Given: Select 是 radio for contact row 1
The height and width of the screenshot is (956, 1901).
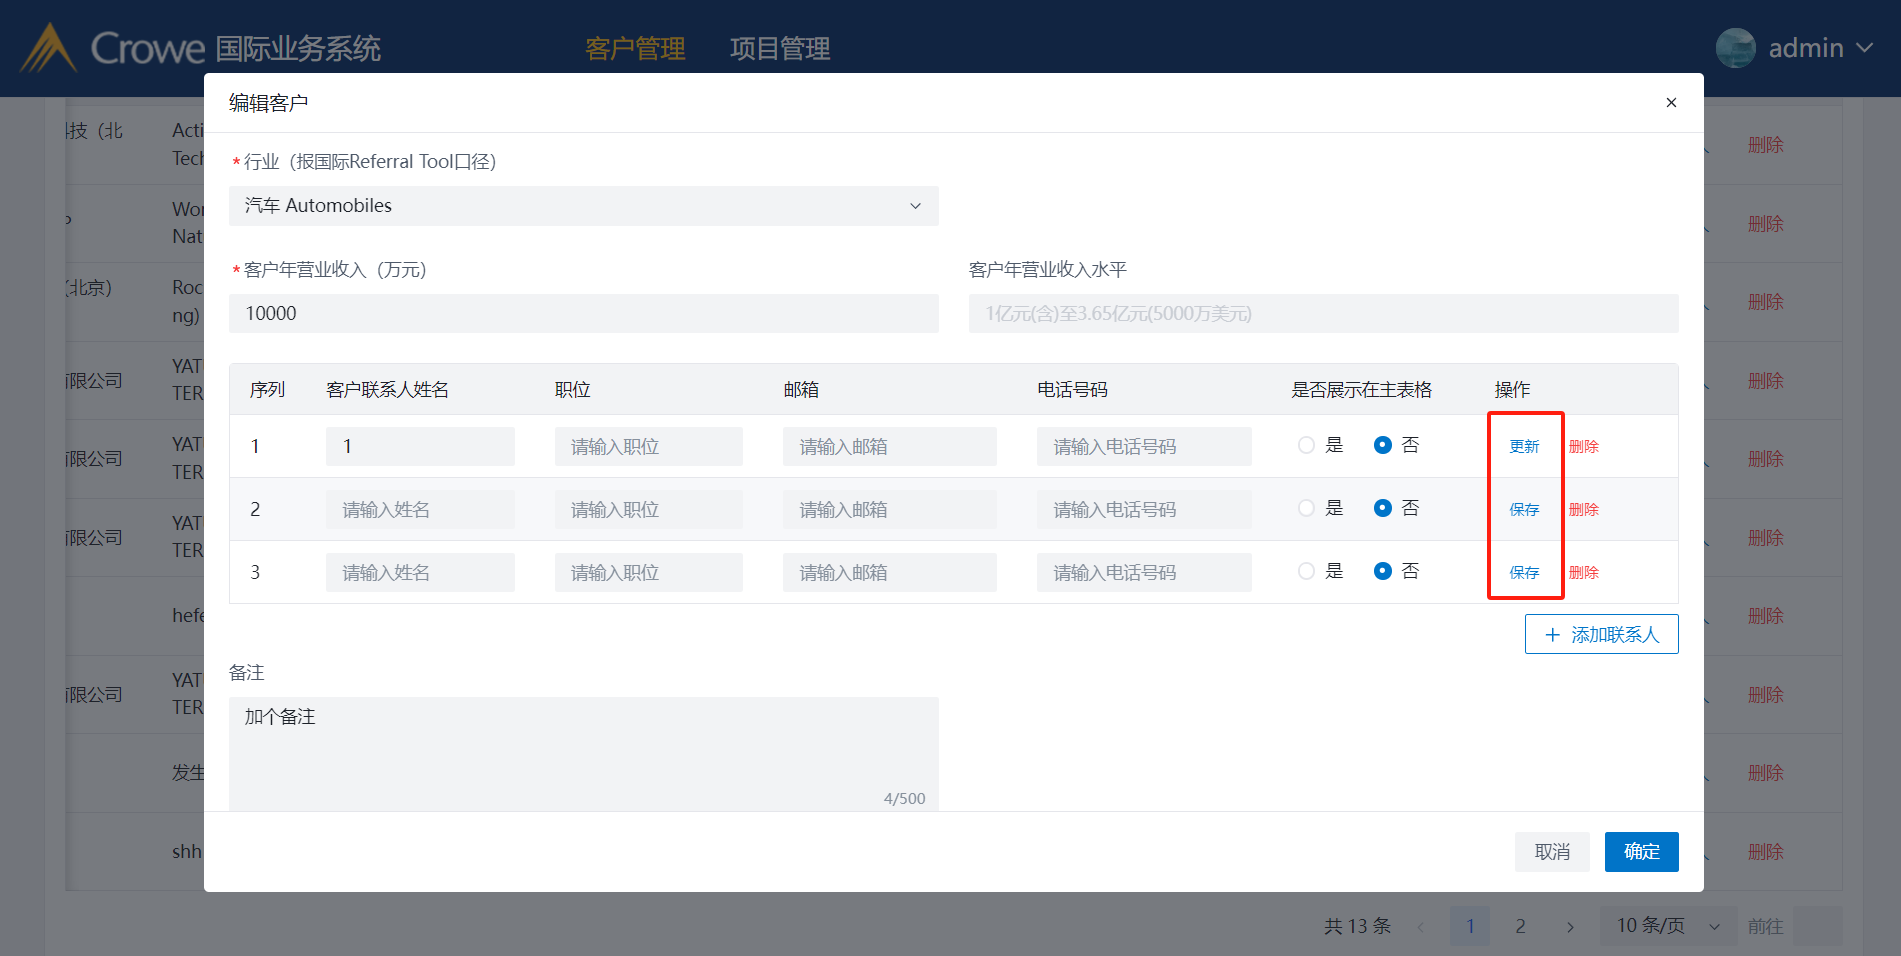Looking at the screenshot, I should [x=1306, y=445].
